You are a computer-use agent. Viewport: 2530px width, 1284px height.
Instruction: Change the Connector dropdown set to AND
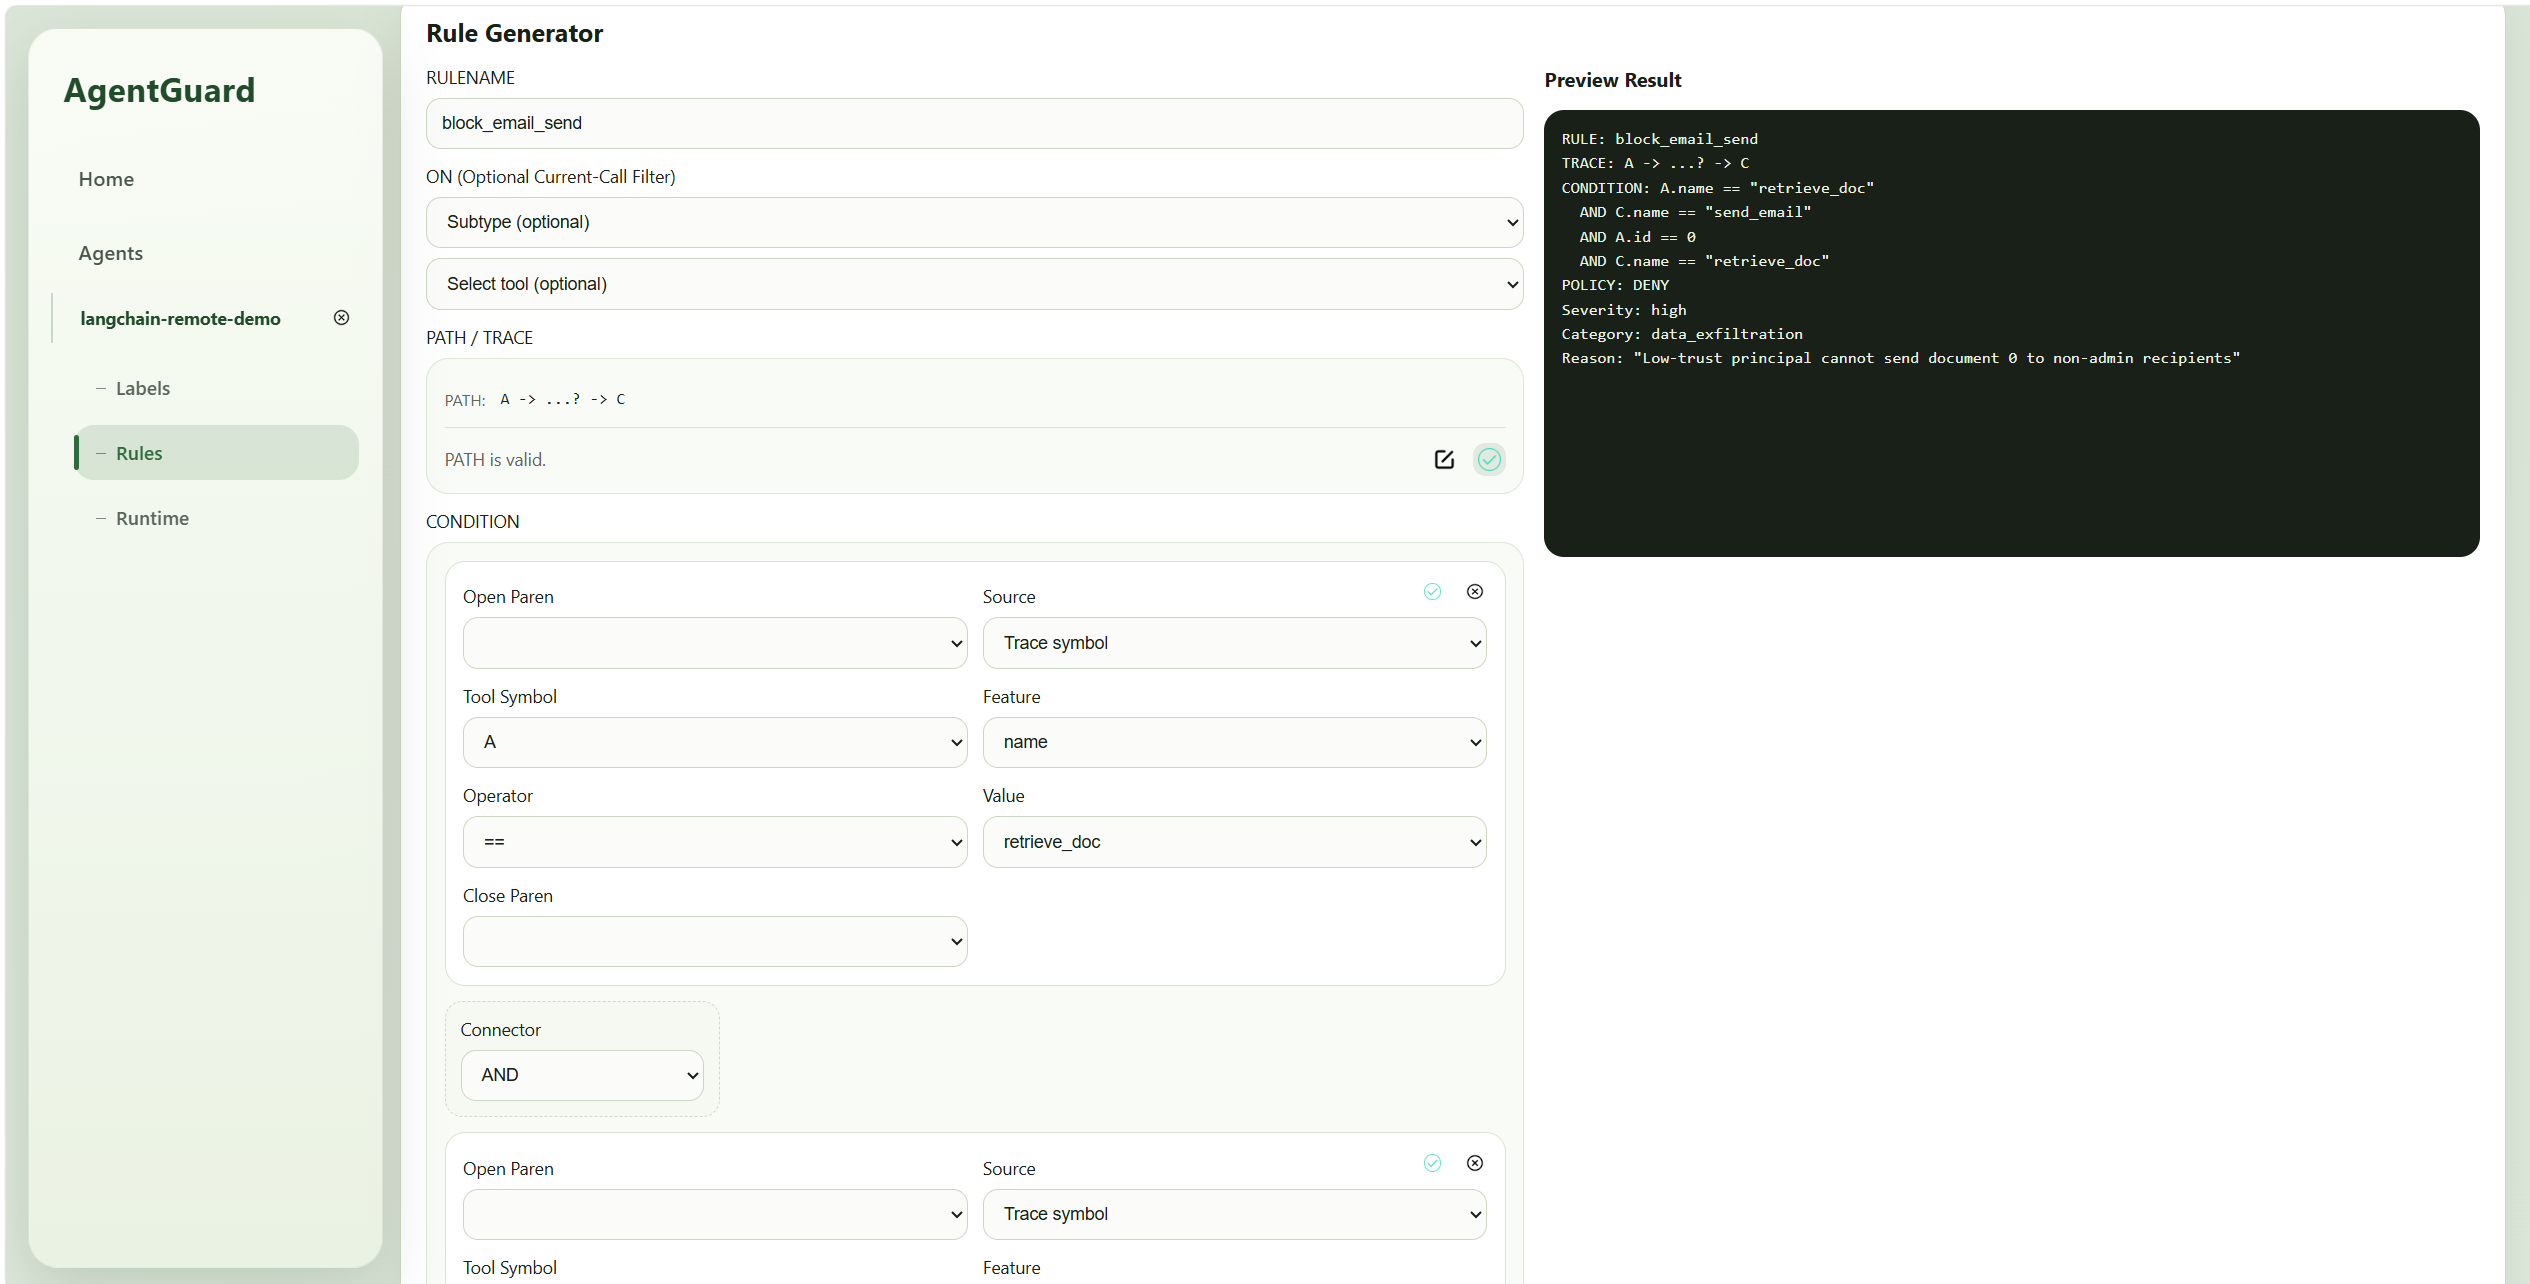tap(581, 1075)
